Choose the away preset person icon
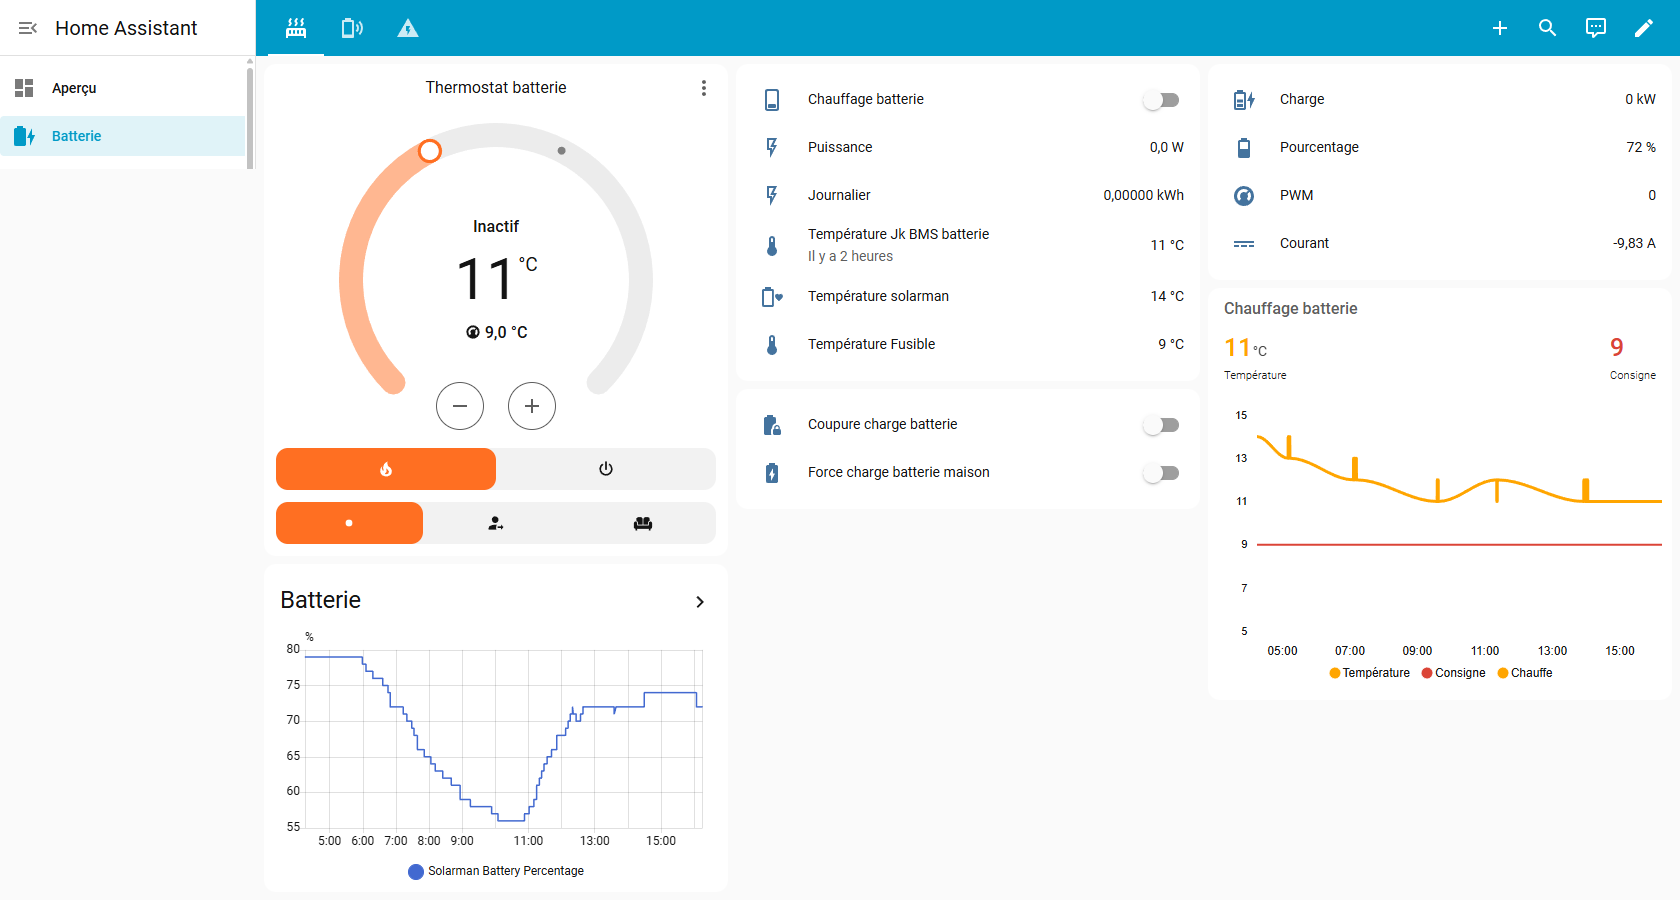 tap(496, 523)
